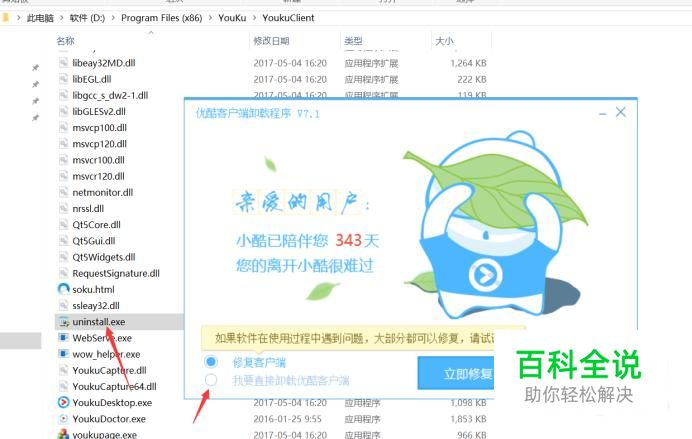Sort by the 修改日期 column header

tap(271, 41)
